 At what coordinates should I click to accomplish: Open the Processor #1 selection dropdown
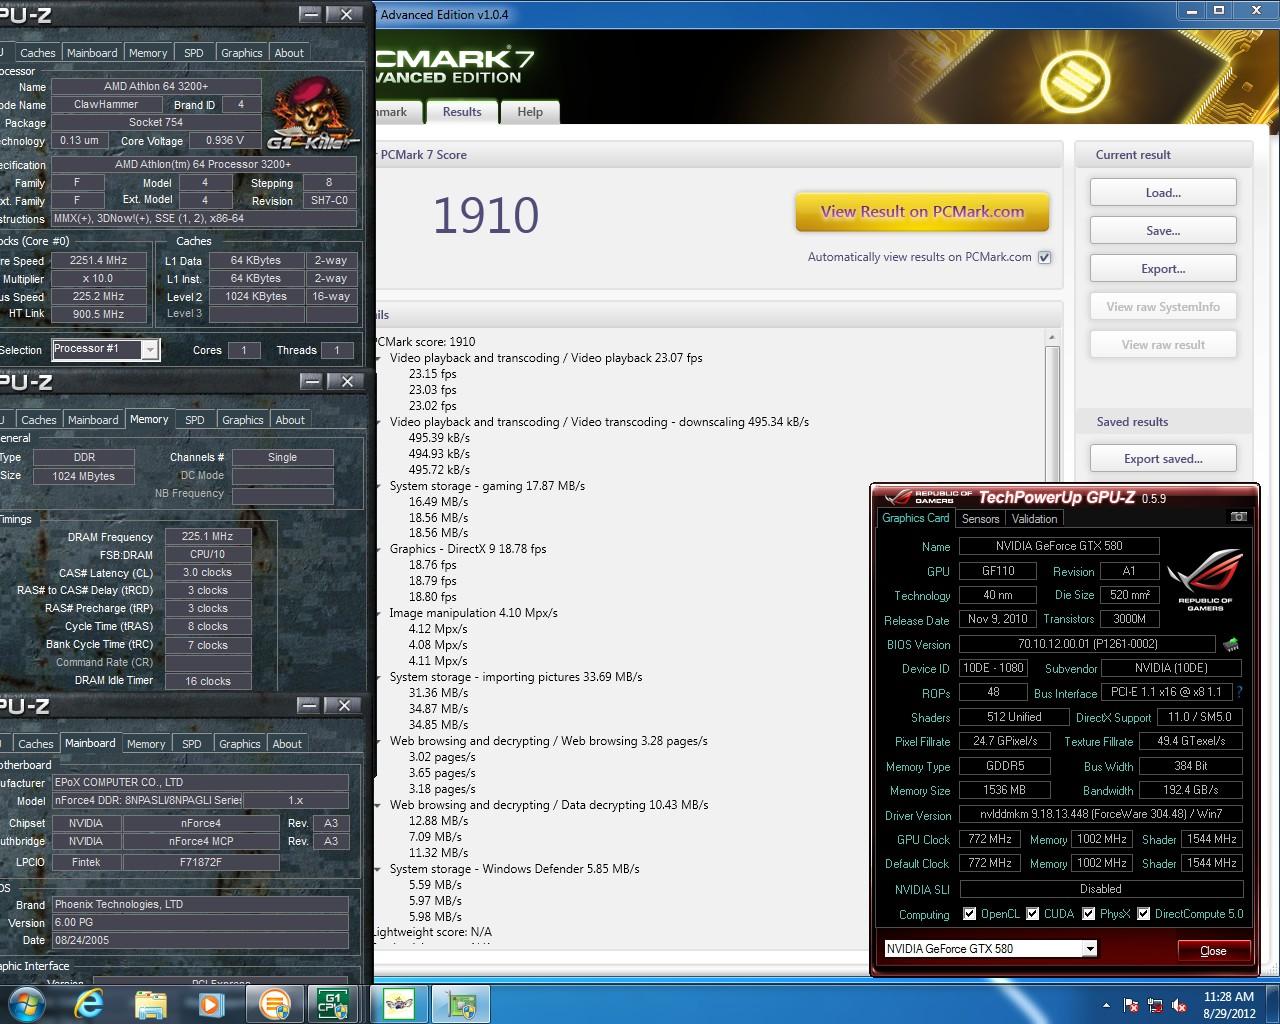click(x=149, y=350)
